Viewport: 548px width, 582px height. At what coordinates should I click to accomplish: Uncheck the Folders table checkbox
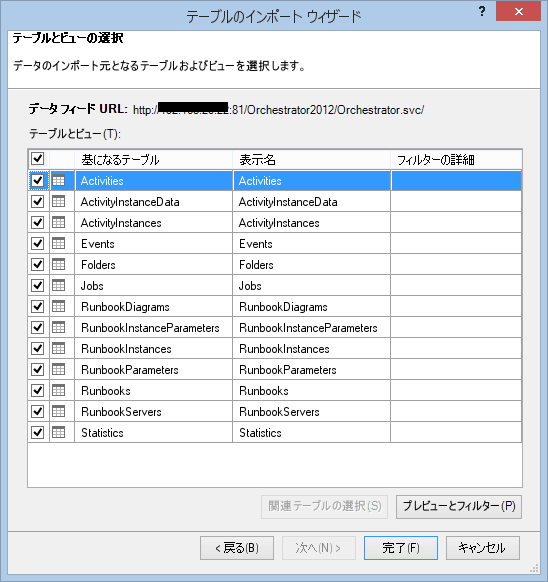point(37,264)
